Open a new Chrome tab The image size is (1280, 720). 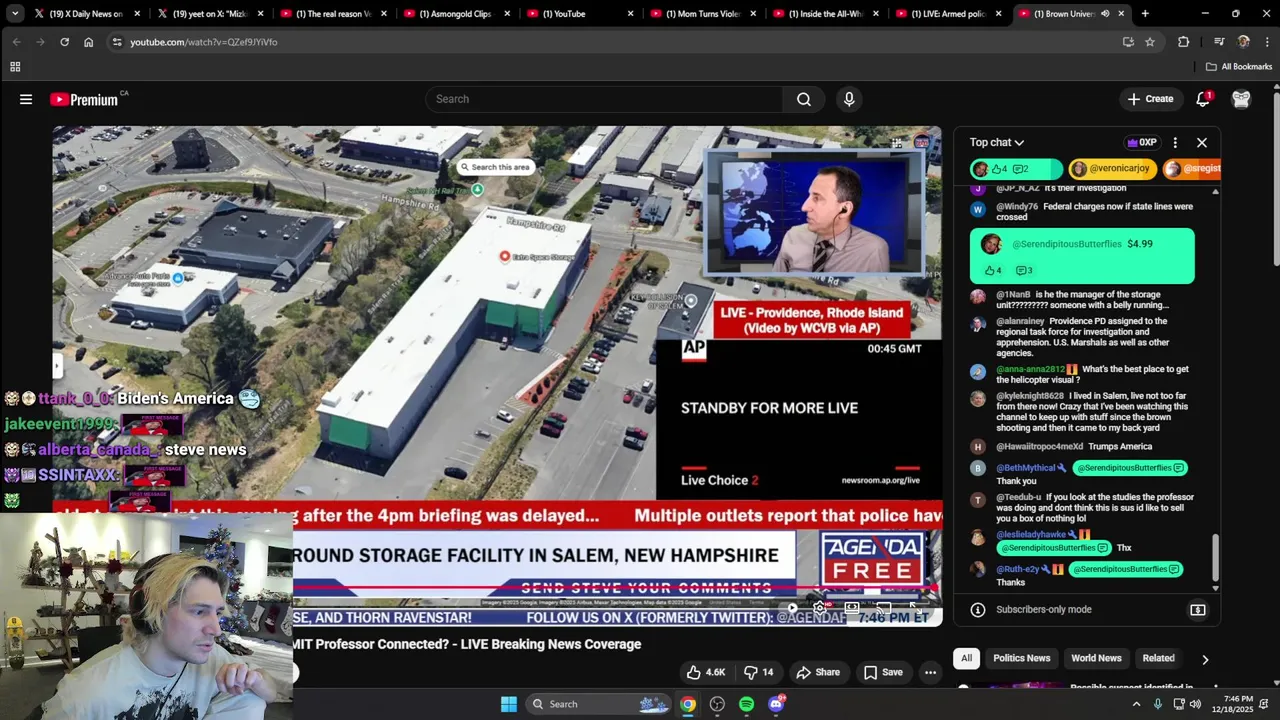click(x=1145, y=14)
